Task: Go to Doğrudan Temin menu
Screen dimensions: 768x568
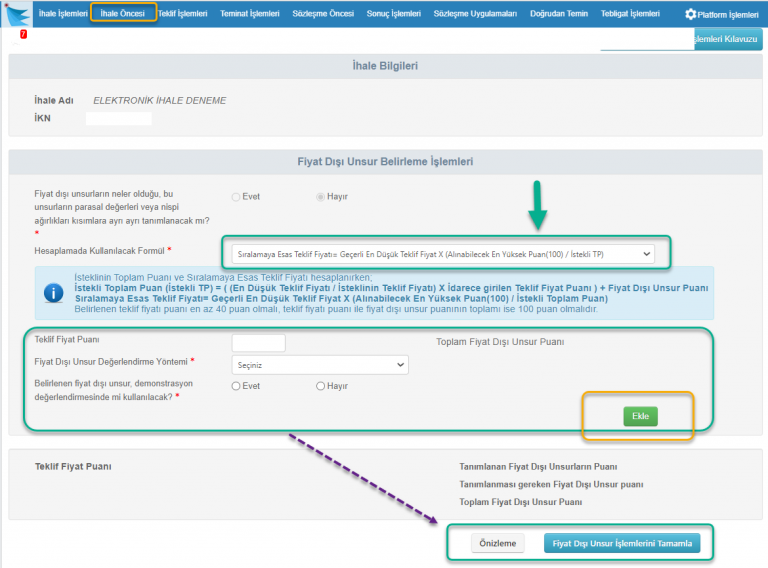Action: [x=559, y=14]
